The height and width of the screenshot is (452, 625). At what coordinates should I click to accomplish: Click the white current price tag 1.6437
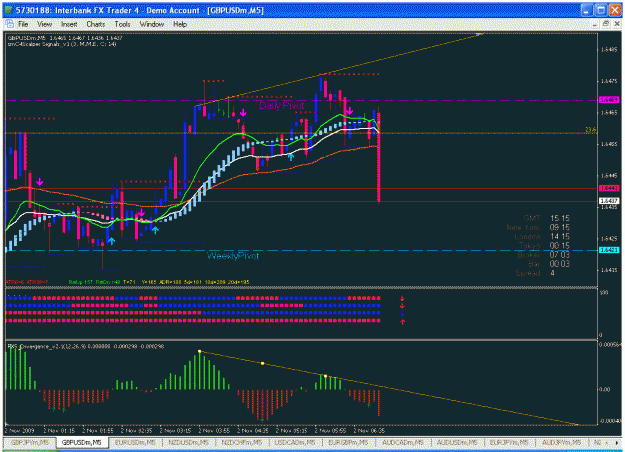pyautogui.click(x=609, y=201)
